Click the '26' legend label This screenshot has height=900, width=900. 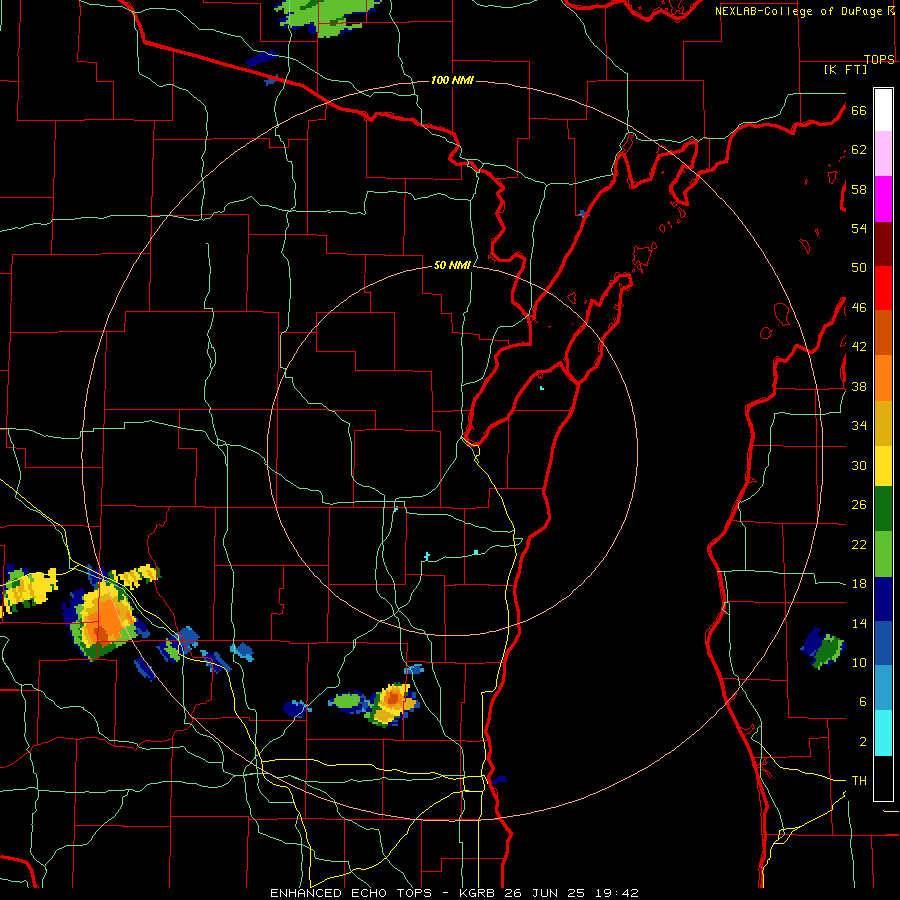click(x=859, y=505)
